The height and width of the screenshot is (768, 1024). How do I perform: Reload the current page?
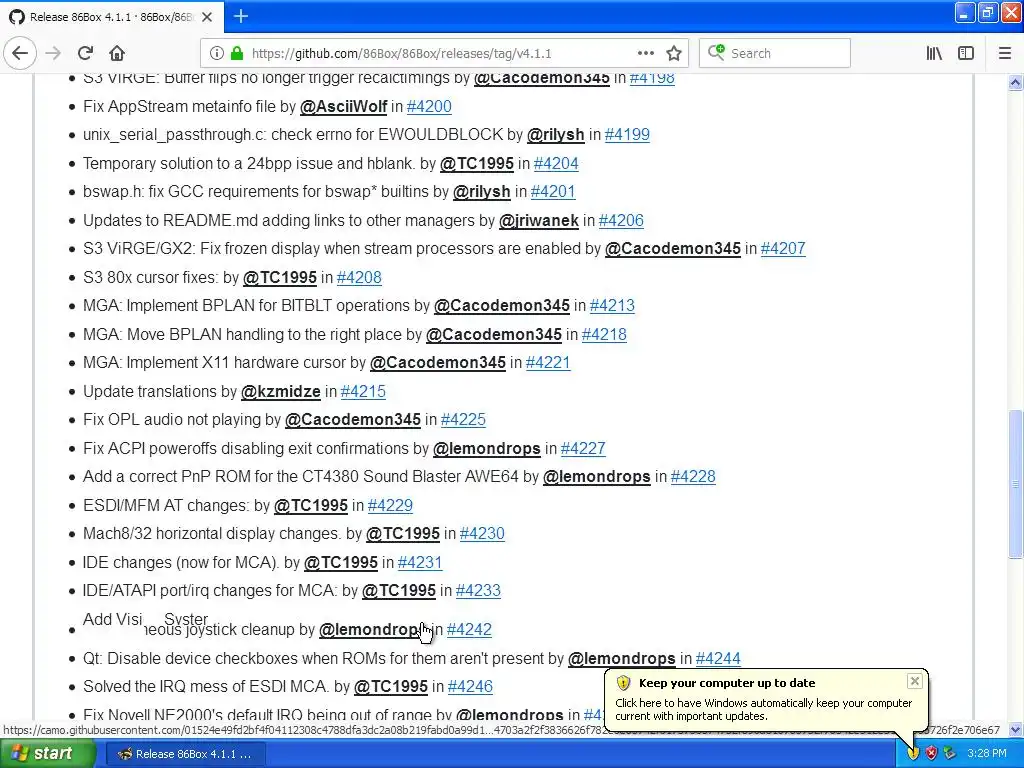(x=85, y=53)
